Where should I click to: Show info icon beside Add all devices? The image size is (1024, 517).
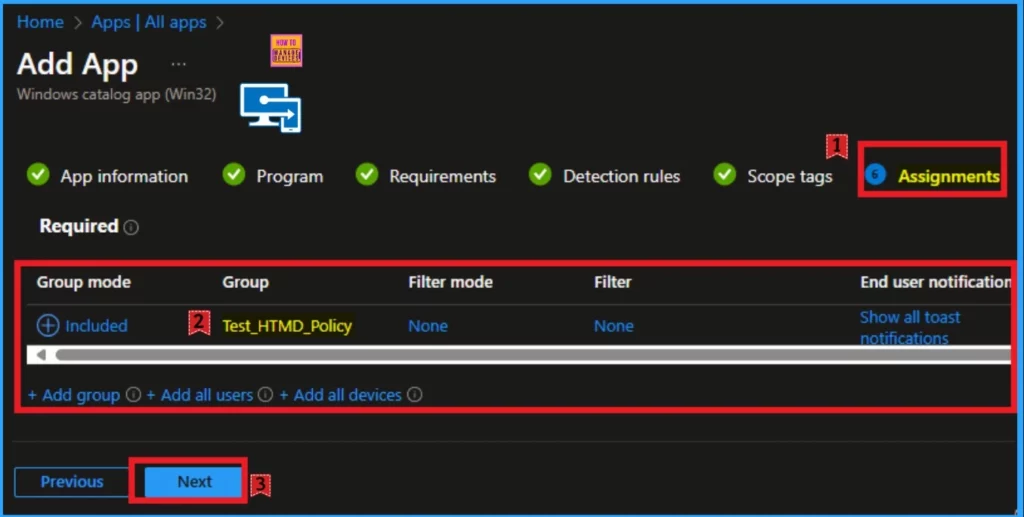(x=415, y=394)
